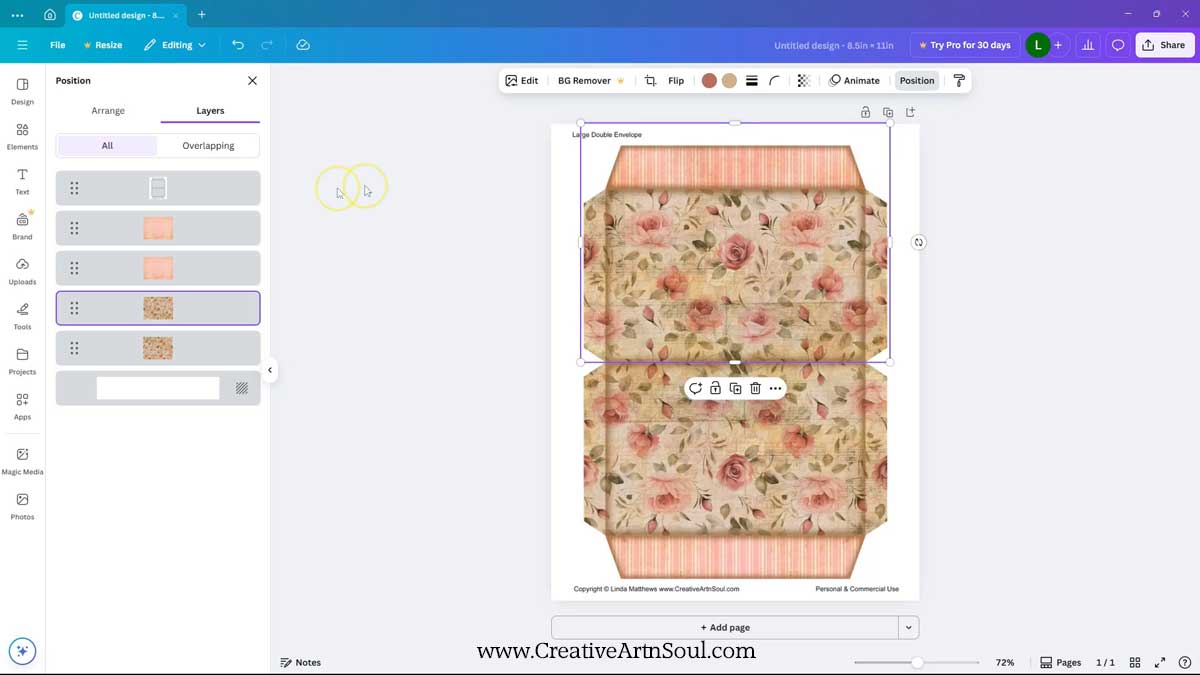Viewport: 1200px width, 675px height.
Task: Pick the rose color swatch
Action: pyautogui.click(x=709, y=81)
